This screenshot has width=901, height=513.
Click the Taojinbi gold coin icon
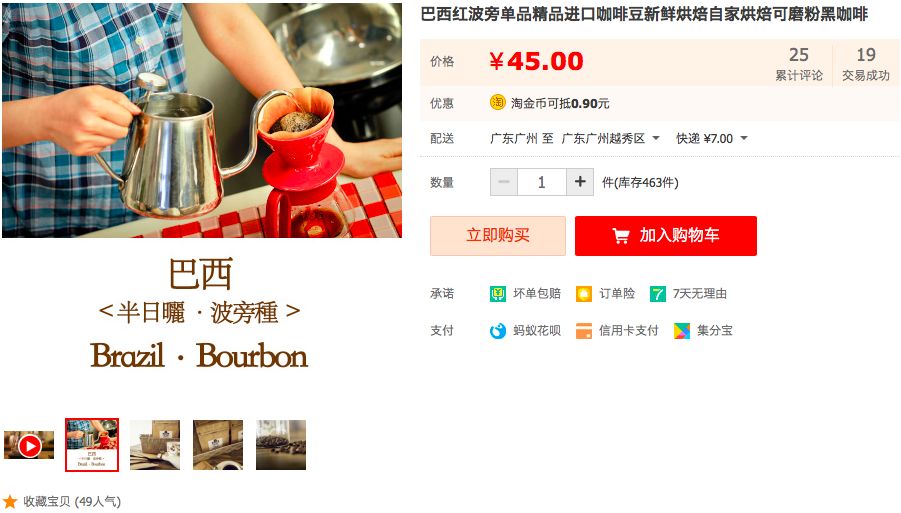(497, 103)
